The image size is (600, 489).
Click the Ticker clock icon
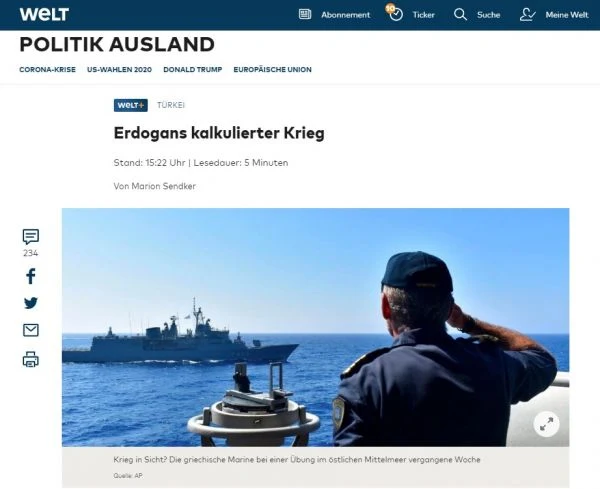pyautogui.click(x=395, y=13)
